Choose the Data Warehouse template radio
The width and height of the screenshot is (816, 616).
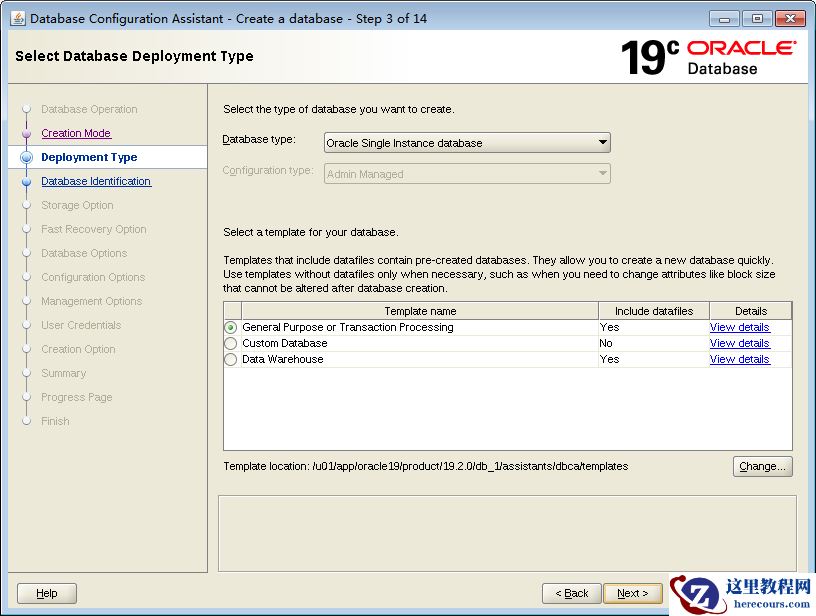click(x=231, y=360)
